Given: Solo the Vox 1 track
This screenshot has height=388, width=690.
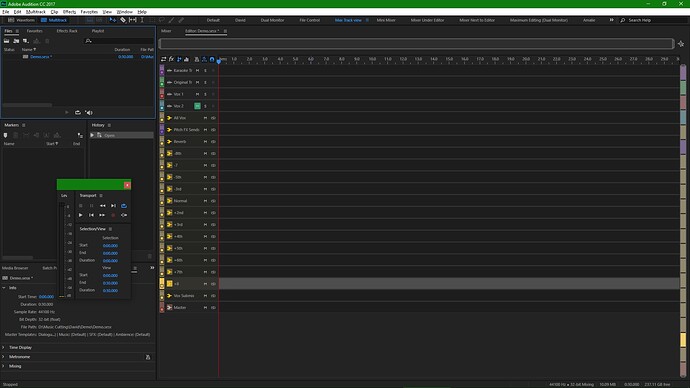Looking at the screenshot, I should [205, 94].
